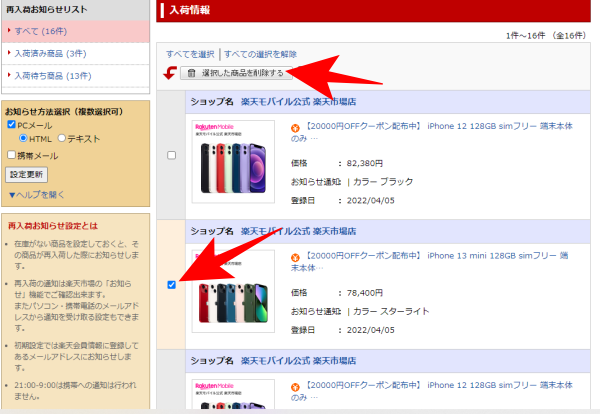The width and height of the screenshot is (600, 414).
Task: Select the HTML radio option
Action: click(23, 138)
